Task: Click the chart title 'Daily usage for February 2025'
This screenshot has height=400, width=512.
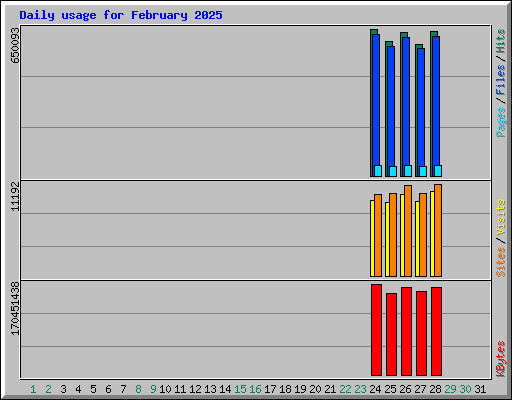Action: pos(121,15)
